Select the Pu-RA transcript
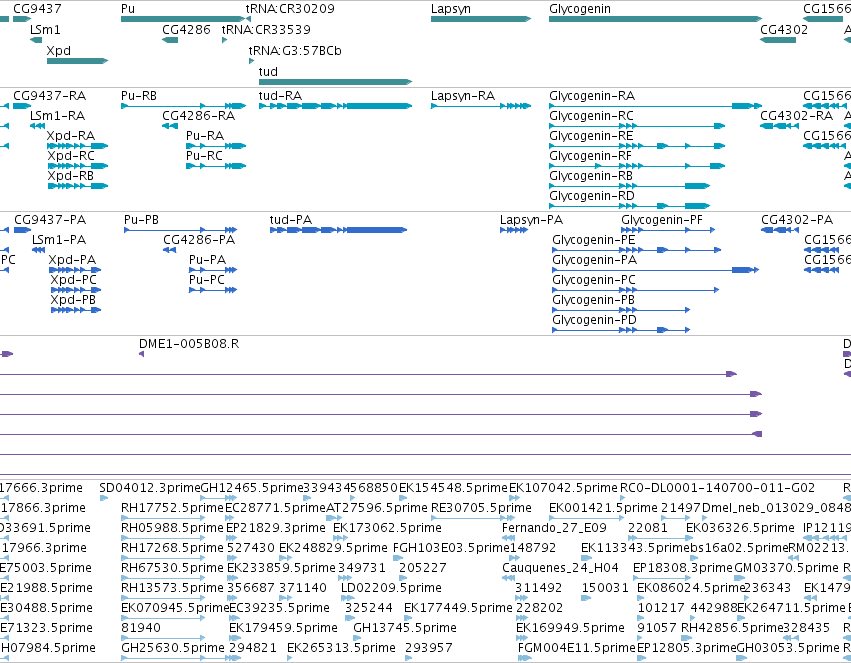Screen dimensions: 851x663 point(216,146)
